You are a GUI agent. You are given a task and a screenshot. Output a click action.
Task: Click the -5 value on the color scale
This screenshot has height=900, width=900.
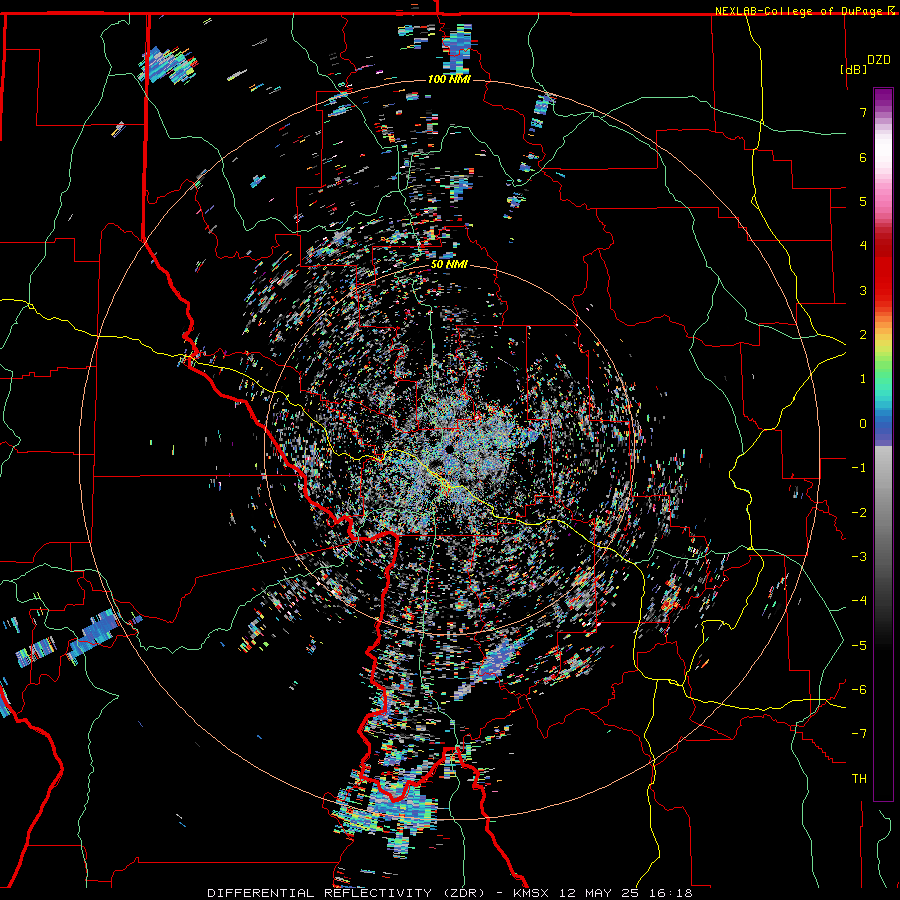pyautogui.click(x=859, y=646)
